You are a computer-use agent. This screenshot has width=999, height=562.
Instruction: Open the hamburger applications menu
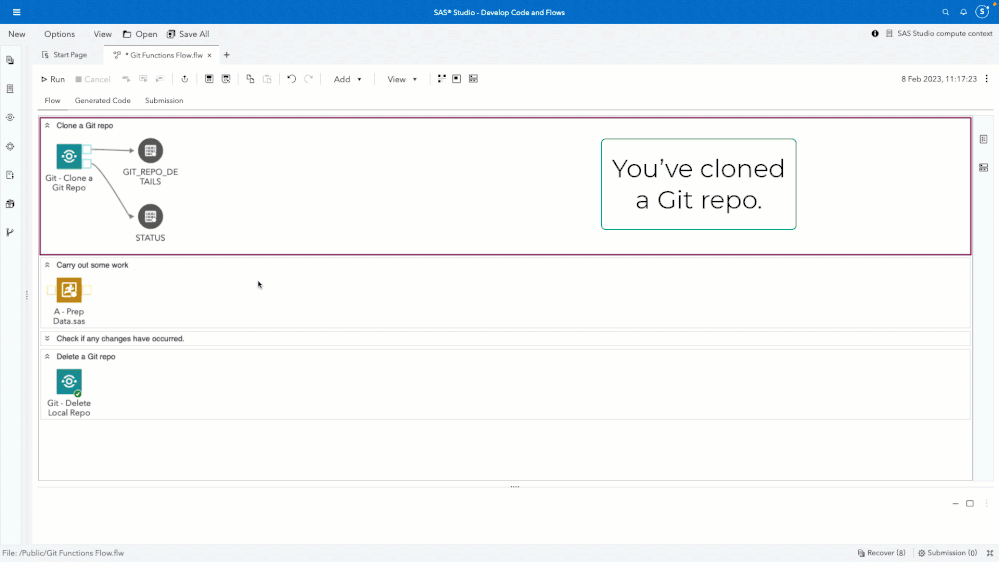click(17, 12)
